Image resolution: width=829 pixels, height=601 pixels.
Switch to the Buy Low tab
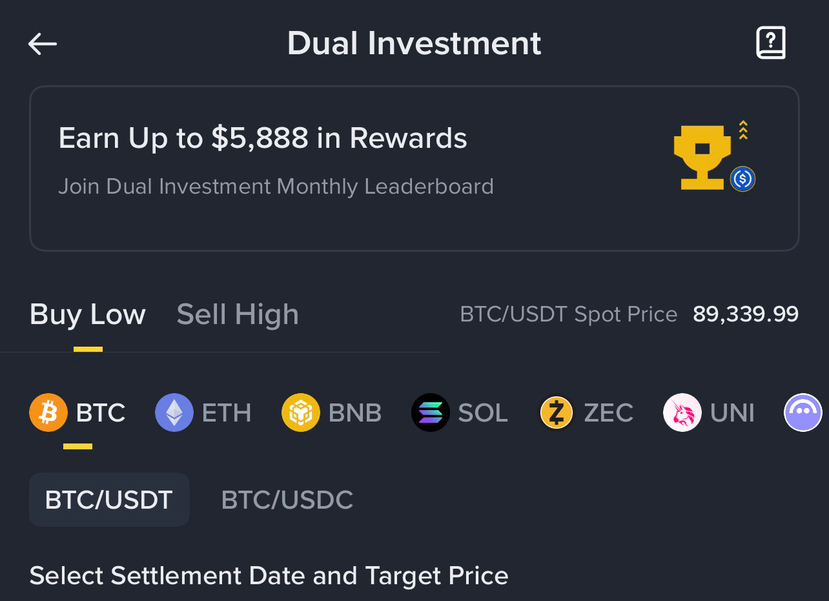(88, 314)
